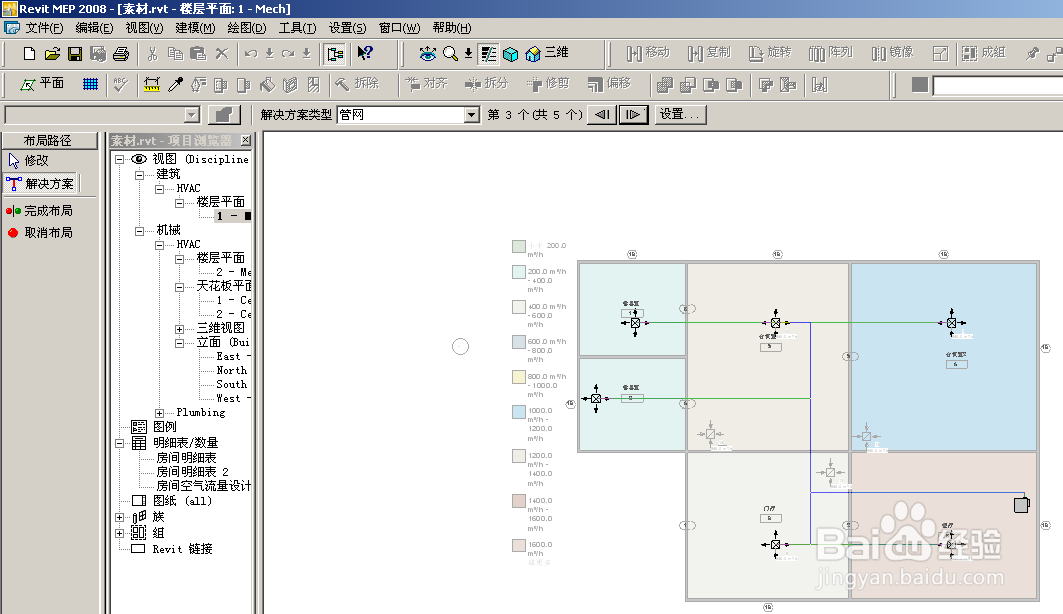Click the Cut scissors icon
The image size is (1063, 614).
pos(152,54)
